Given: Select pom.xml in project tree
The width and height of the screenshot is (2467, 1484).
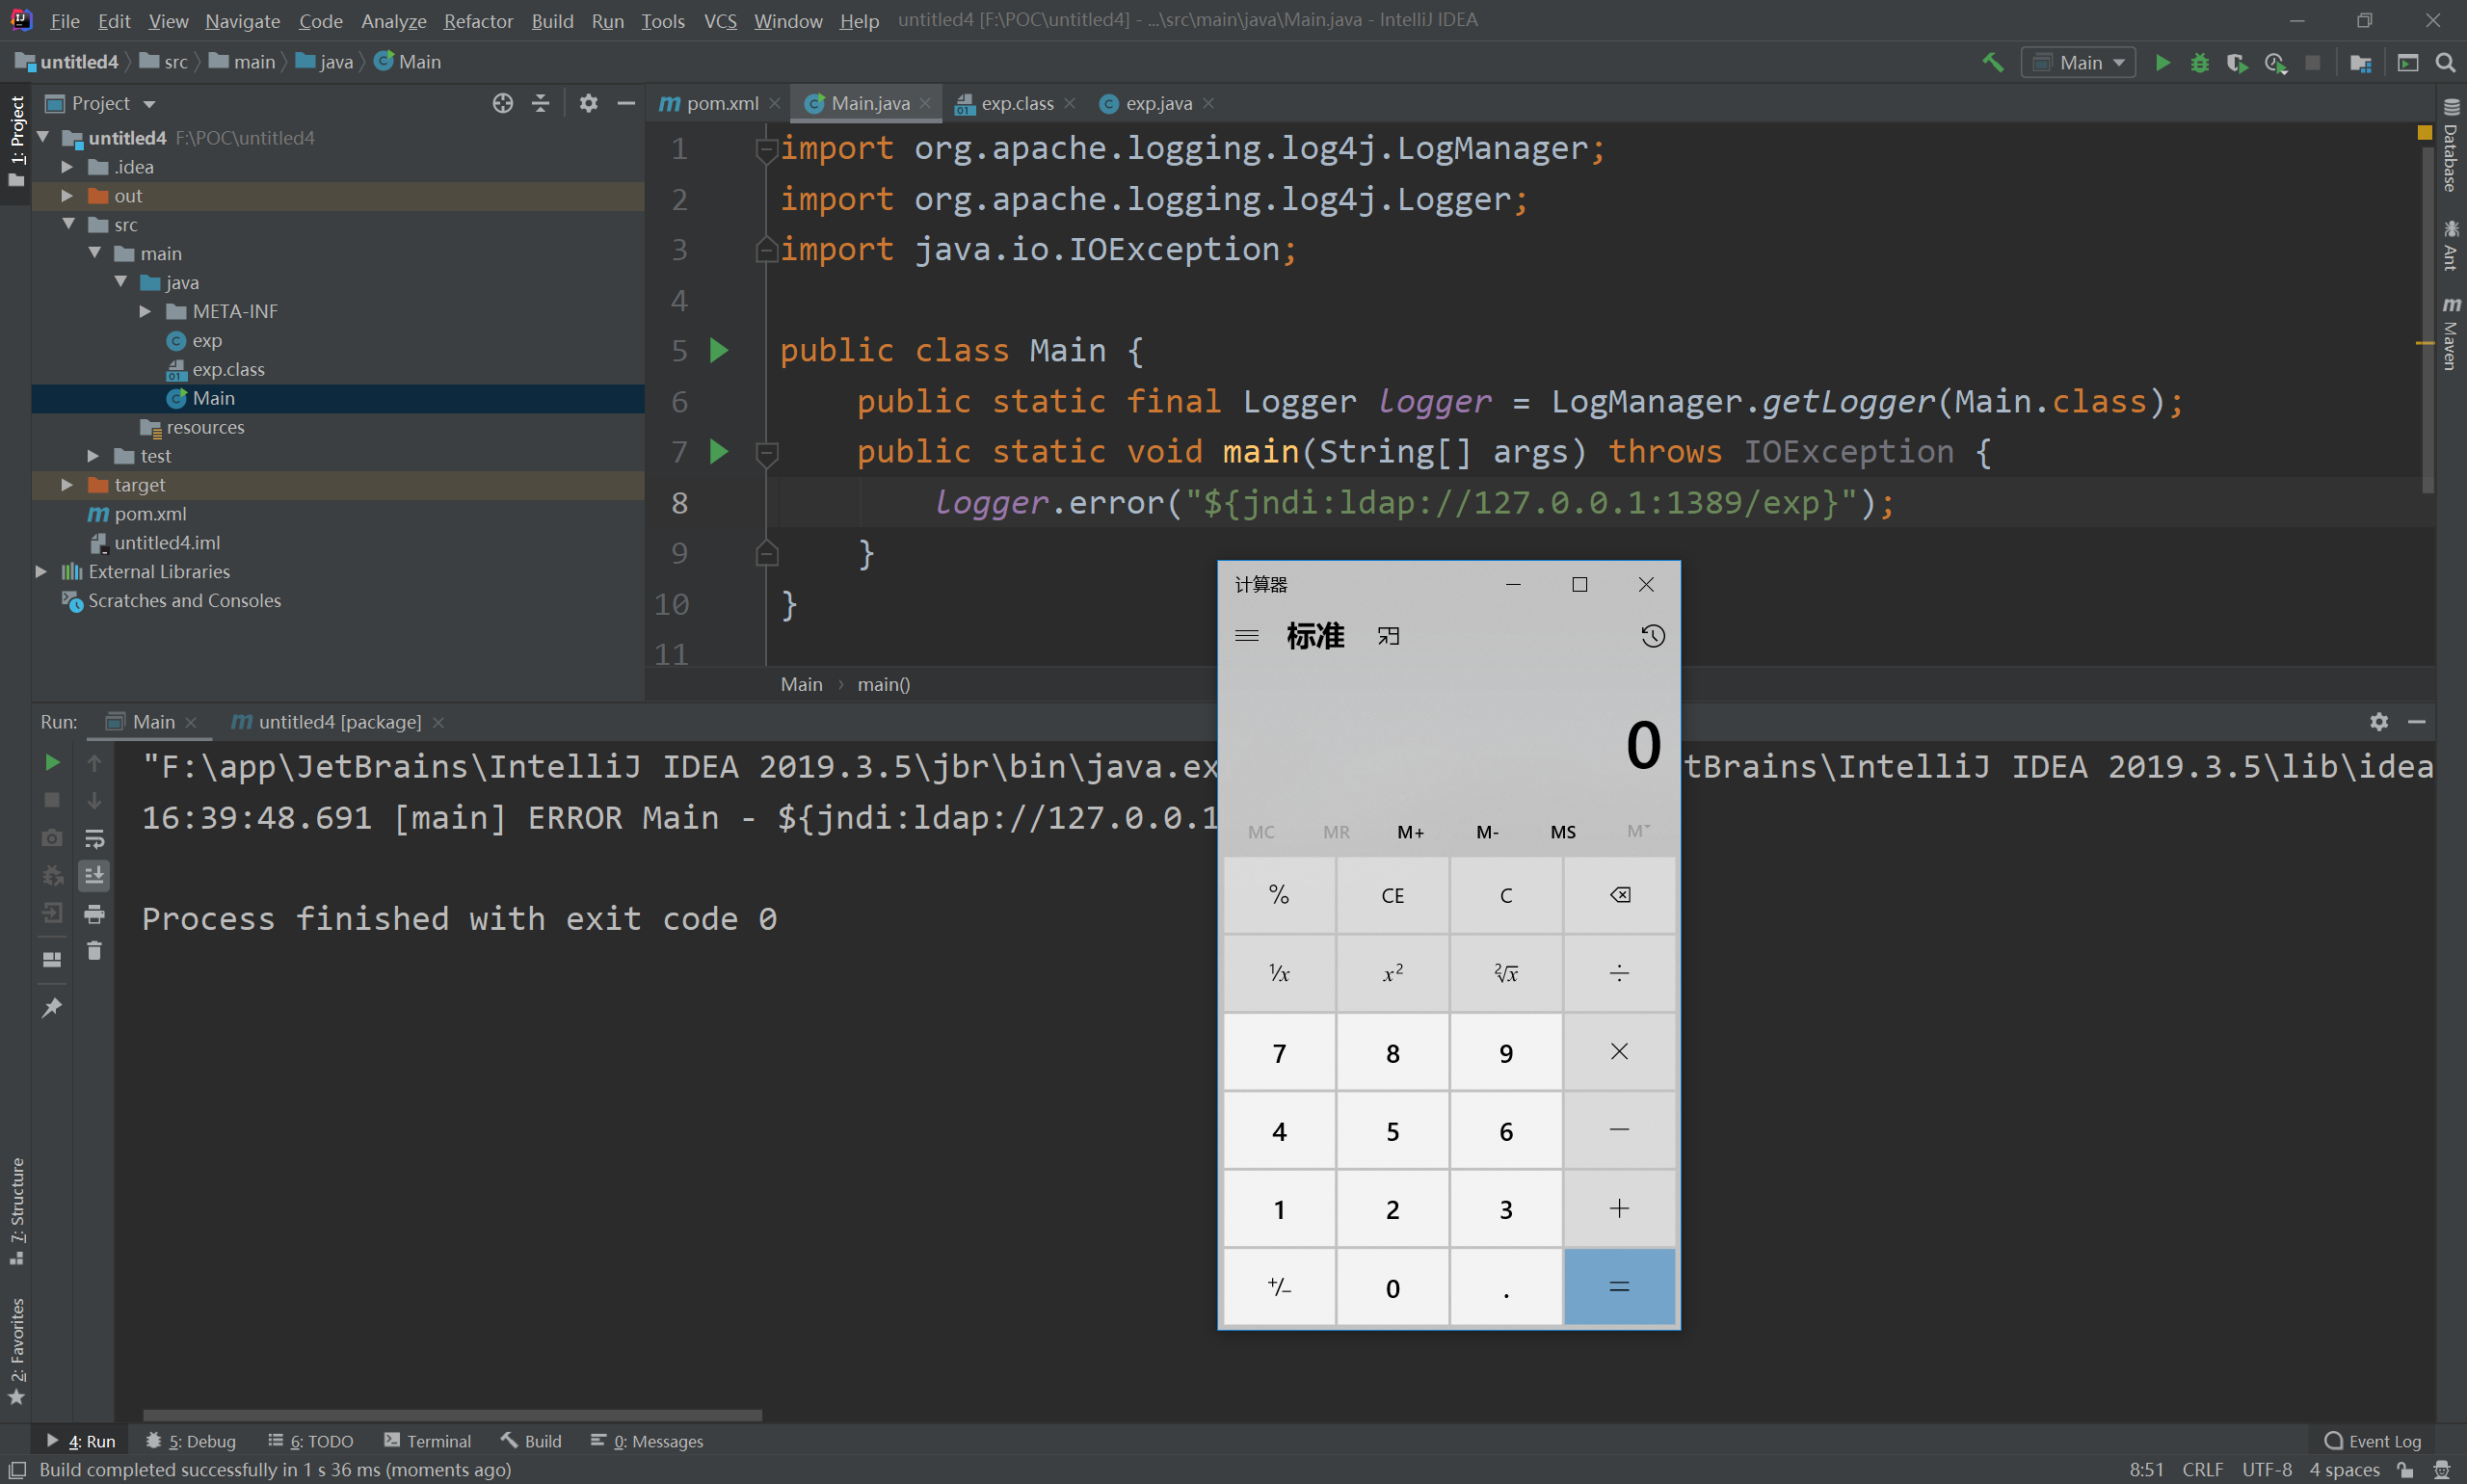Looking at the screenshot, I should click(150, 513).
